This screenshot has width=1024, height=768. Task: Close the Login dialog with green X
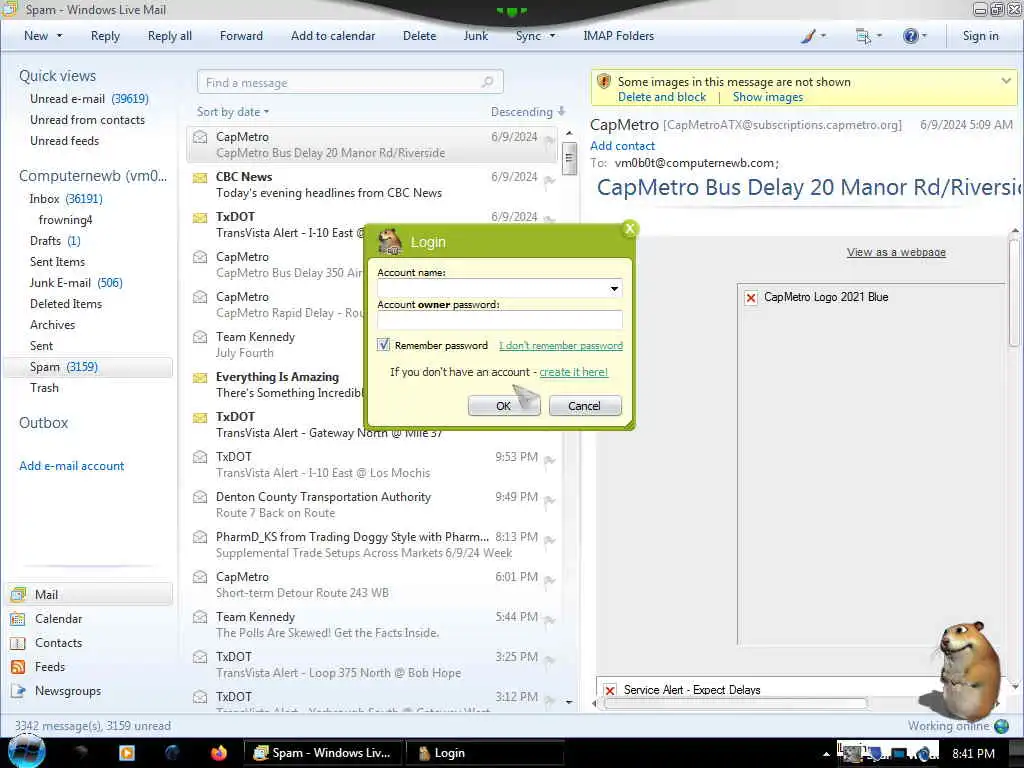tap(630, 229)
